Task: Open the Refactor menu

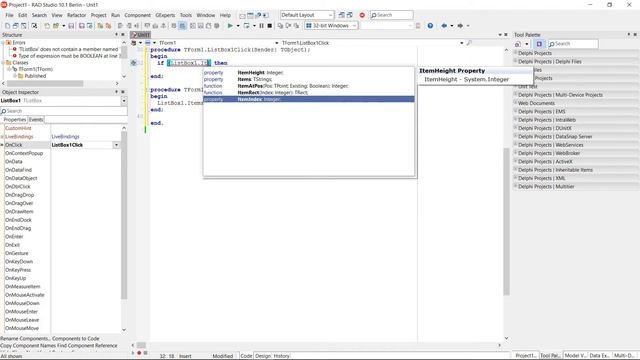Action: (x=77, y=15)
